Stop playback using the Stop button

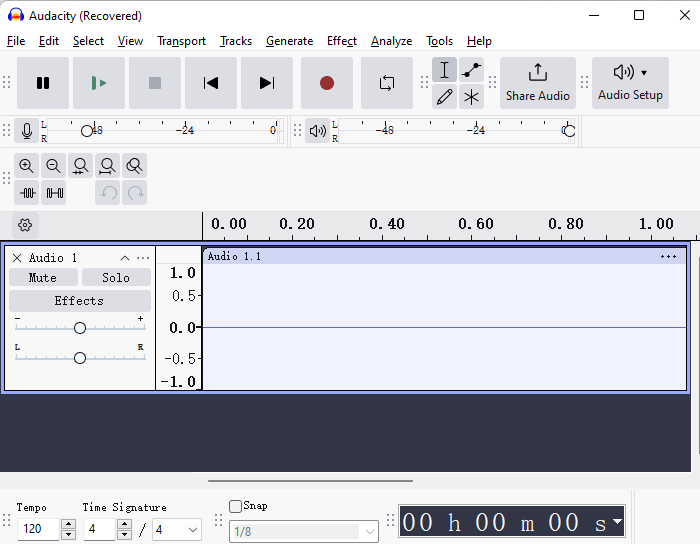pos(155,83)
